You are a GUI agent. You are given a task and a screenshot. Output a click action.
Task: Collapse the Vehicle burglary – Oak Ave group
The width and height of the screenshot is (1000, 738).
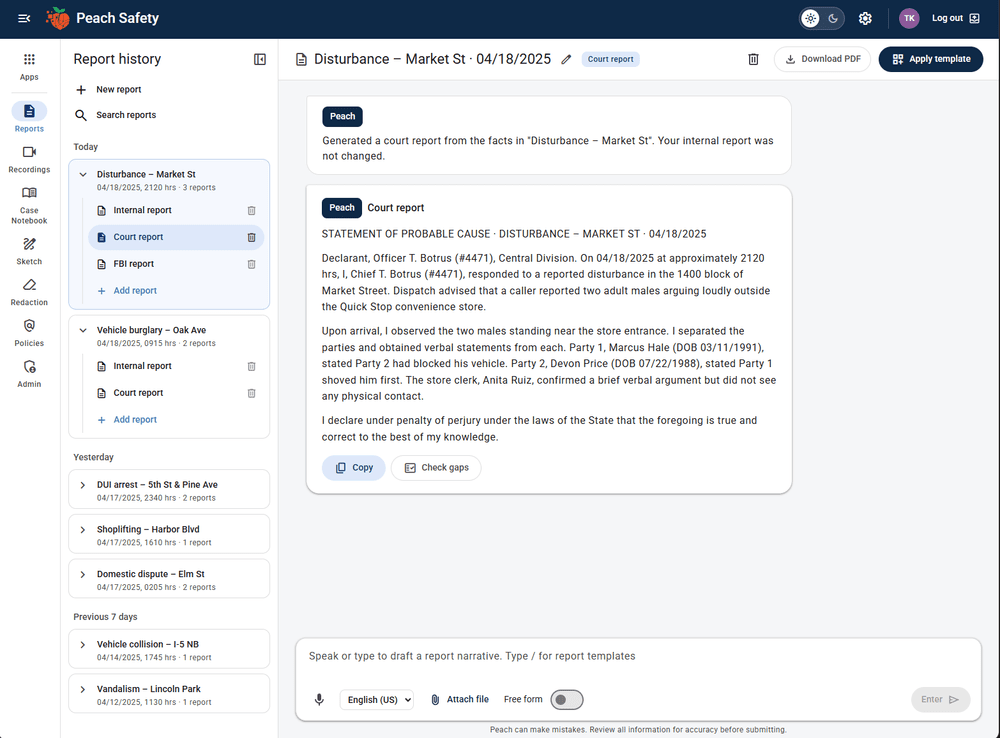(x=83, y=330)
